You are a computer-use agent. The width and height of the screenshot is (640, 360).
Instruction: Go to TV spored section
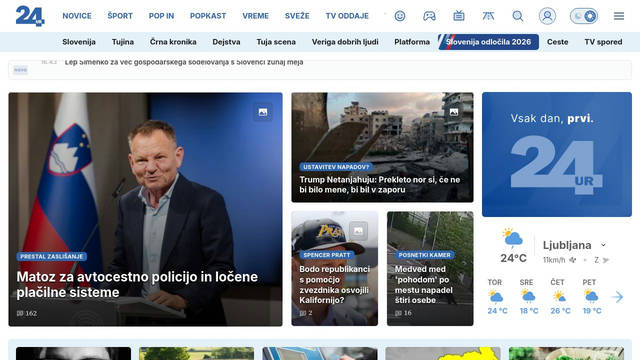(x=603, y=42)
